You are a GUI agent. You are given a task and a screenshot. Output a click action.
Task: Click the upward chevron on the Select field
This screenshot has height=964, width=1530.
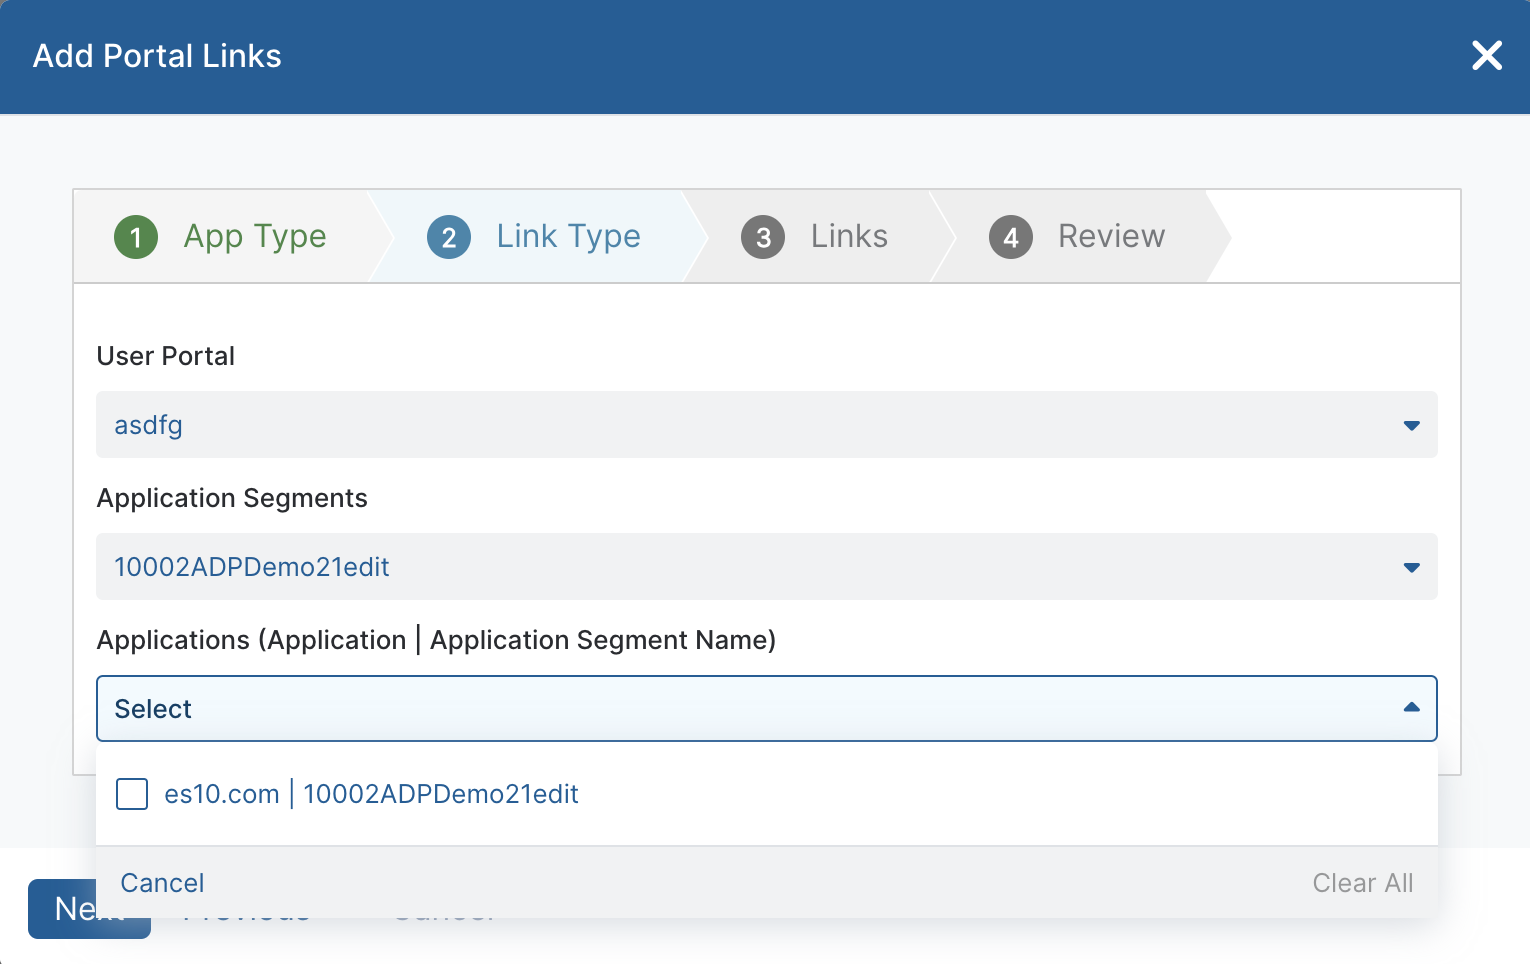1411,708
